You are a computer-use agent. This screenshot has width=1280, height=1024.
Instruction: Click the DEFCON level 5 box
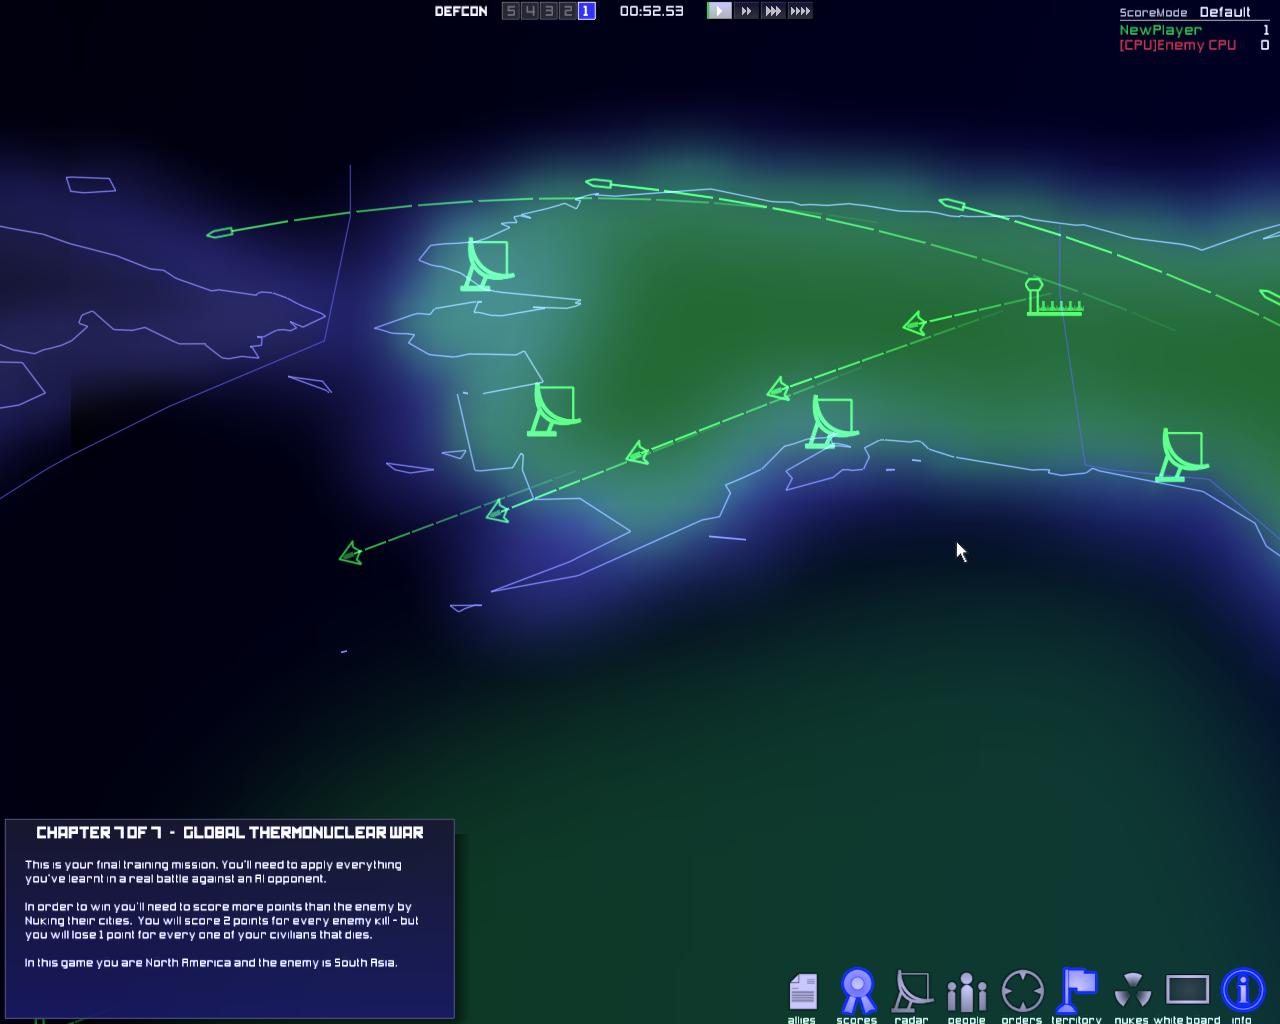point(511,11)
